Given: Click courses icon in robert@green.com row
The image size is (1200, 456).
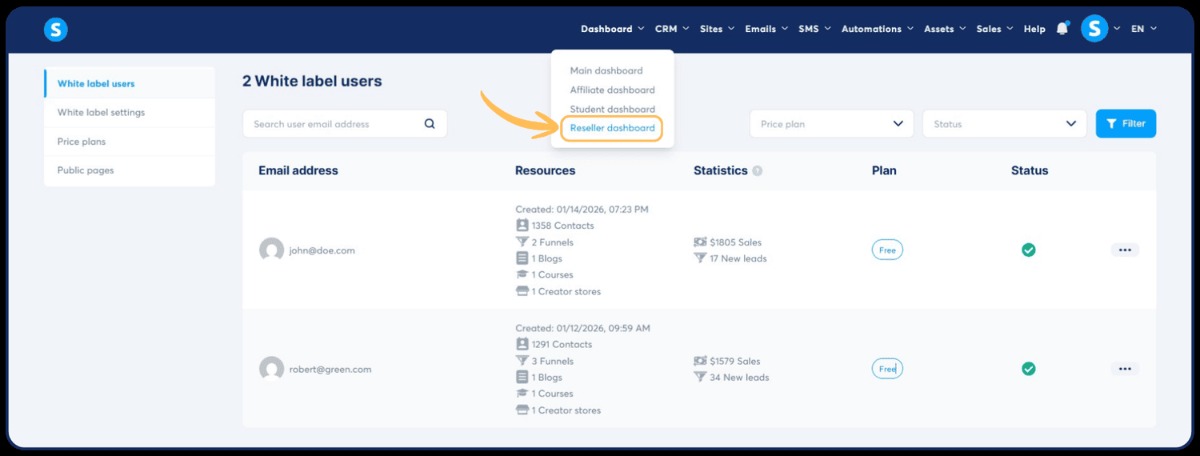Looking at the screenshot, I should pos(522,393).
